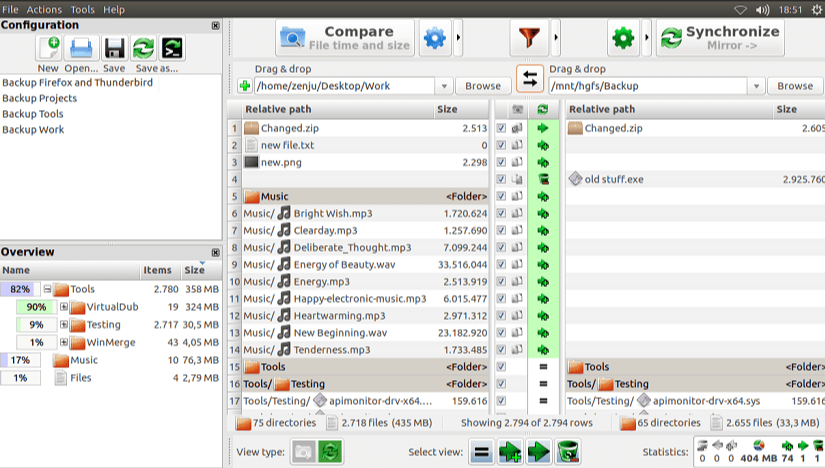Sort Overview by Items column header
825x468 pixels.
click(x=157, y=270)
